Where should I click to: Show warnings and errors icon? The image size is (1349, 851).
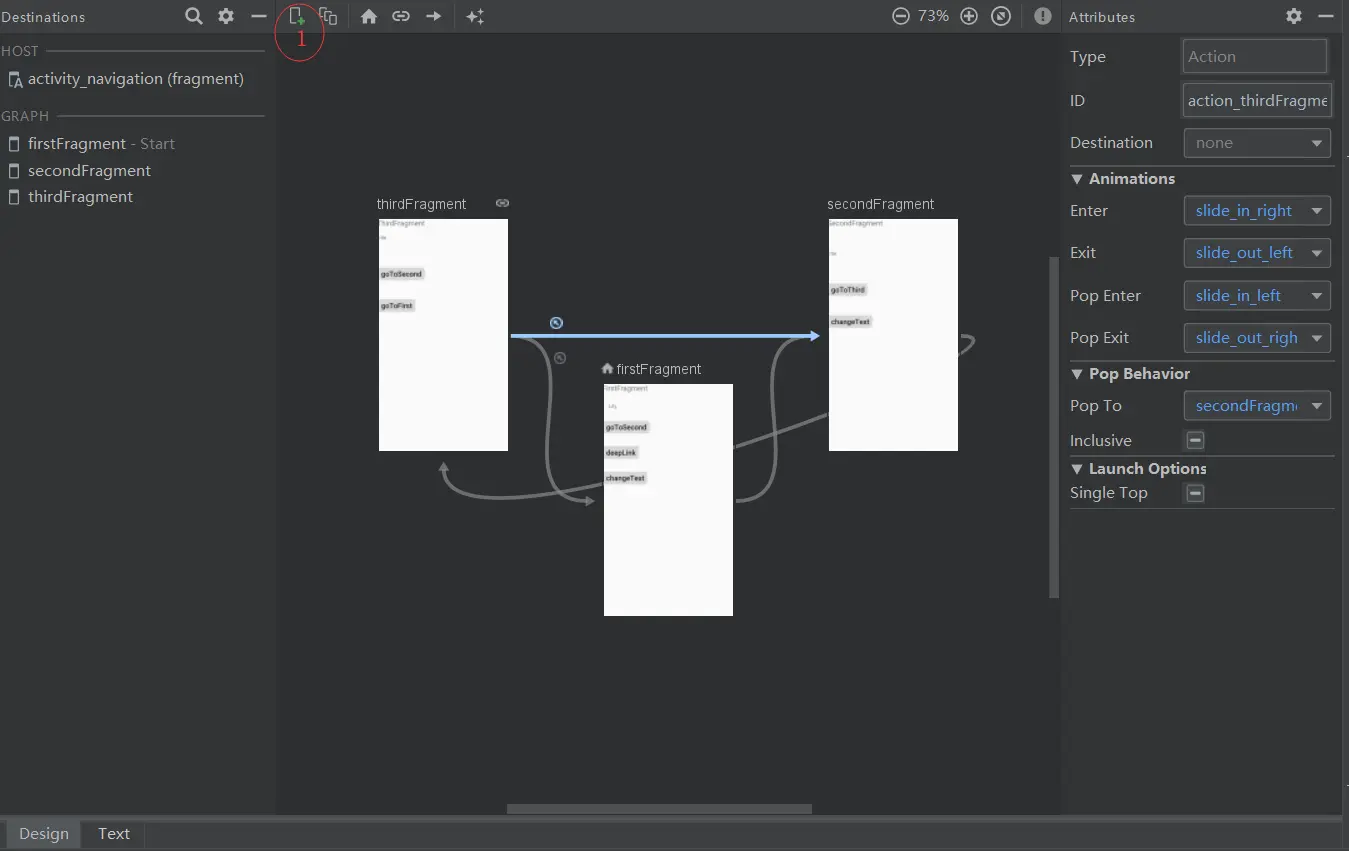[1043, 16]
